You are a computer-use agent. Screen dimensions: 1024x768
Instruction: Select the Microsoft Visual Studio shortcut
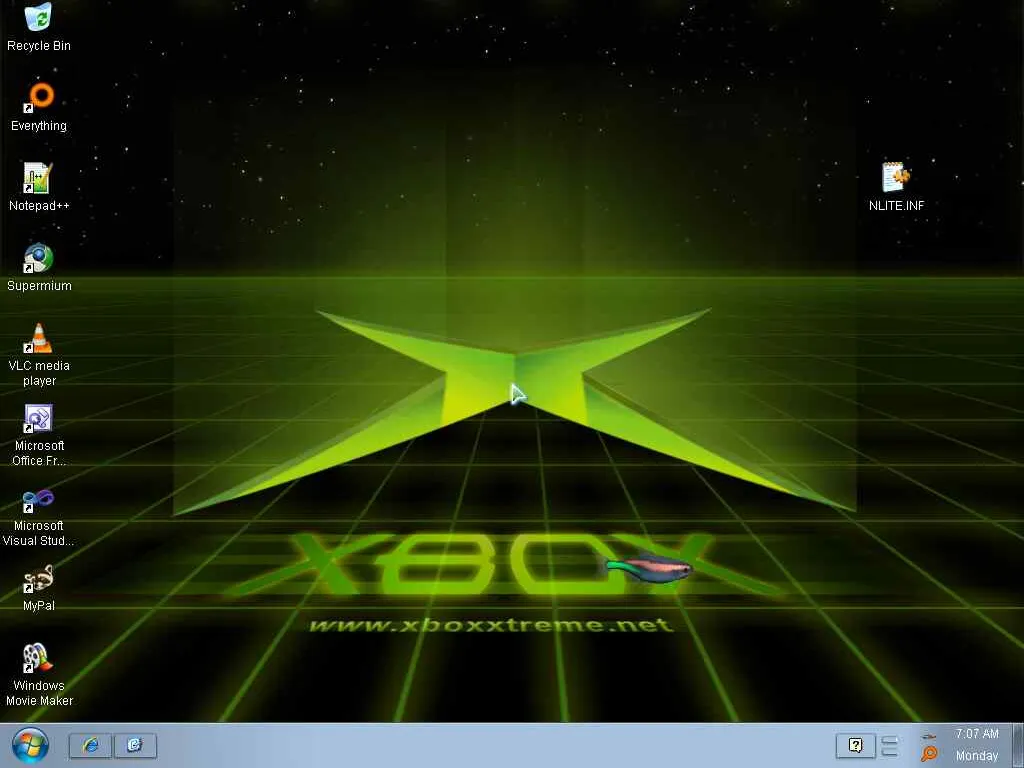click(39, 516)
